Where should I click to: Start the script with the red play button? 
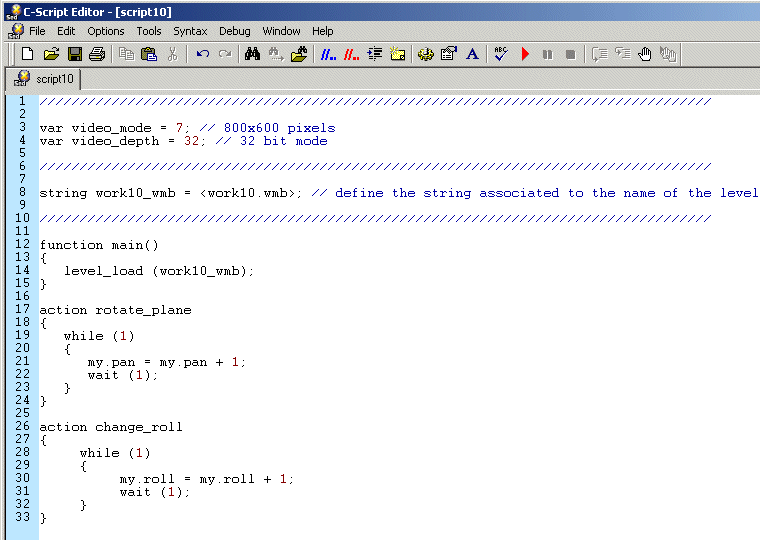(525, 54)
